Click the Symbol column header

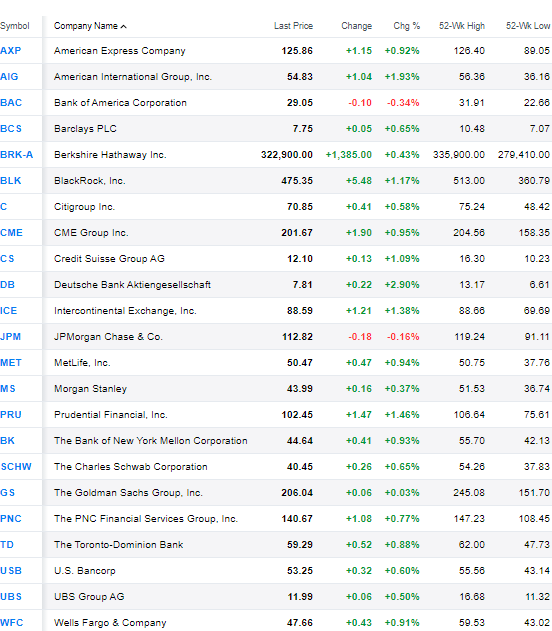point(15,26)
